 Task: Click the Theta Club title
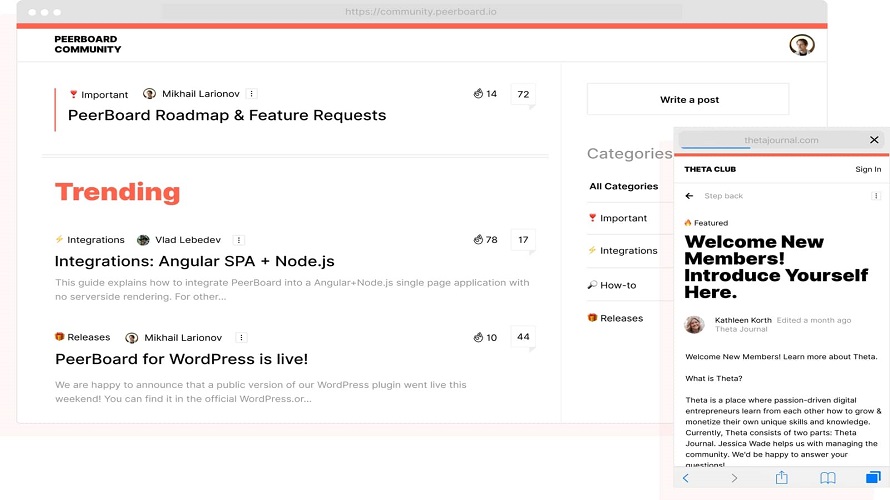click(710, 169)
